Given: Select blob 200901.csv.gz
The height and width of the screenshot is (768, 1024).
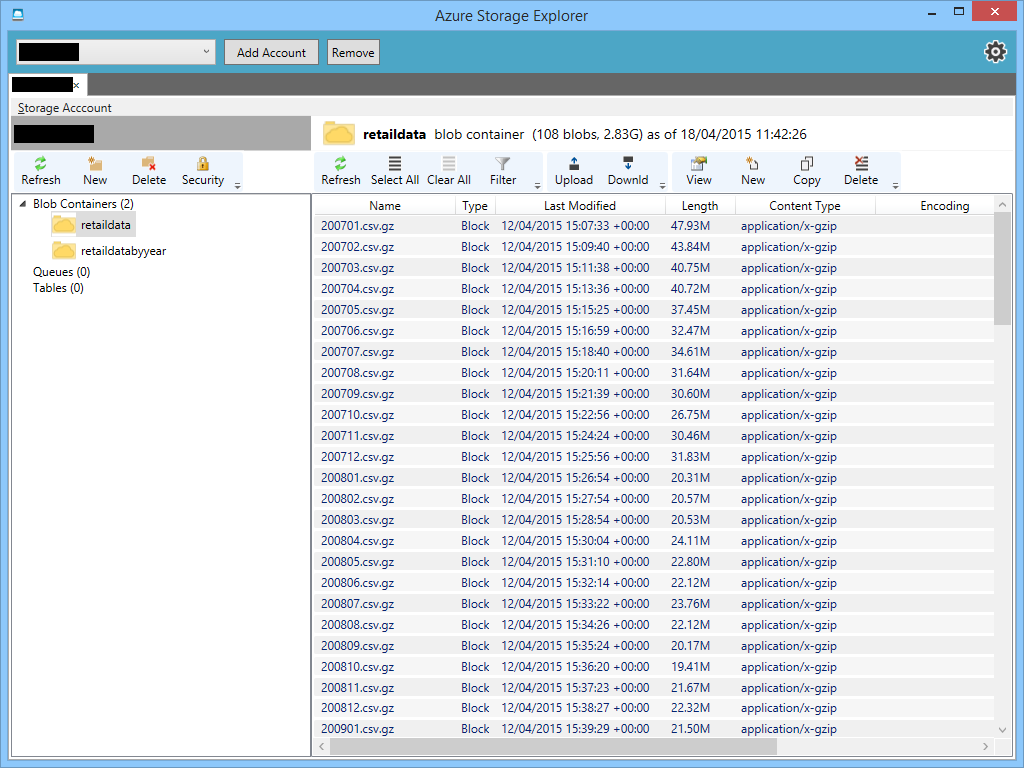Looking at the screenshot, I should [x=654, y=729].
